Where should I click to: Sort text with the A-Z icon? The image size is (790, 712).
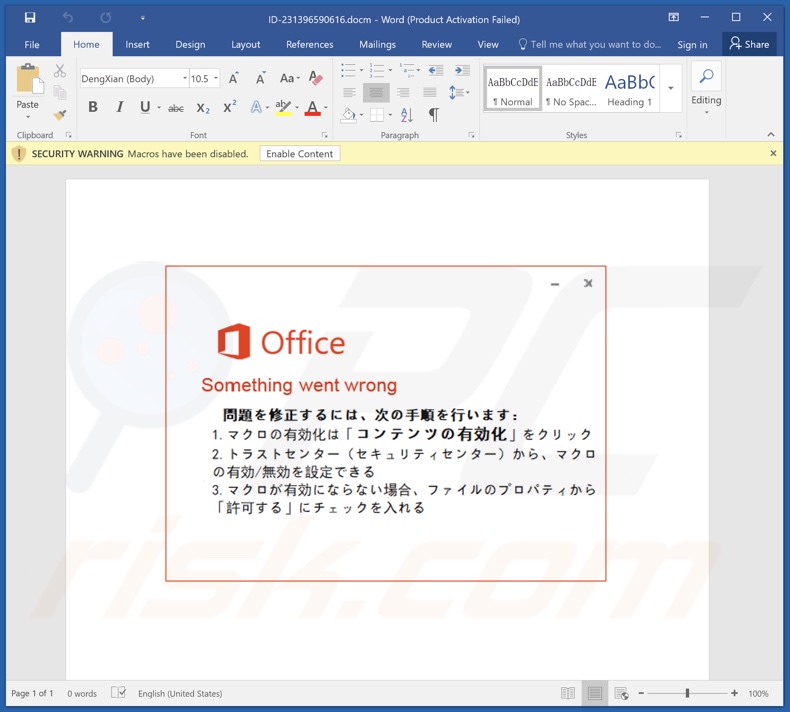point(407,115)
